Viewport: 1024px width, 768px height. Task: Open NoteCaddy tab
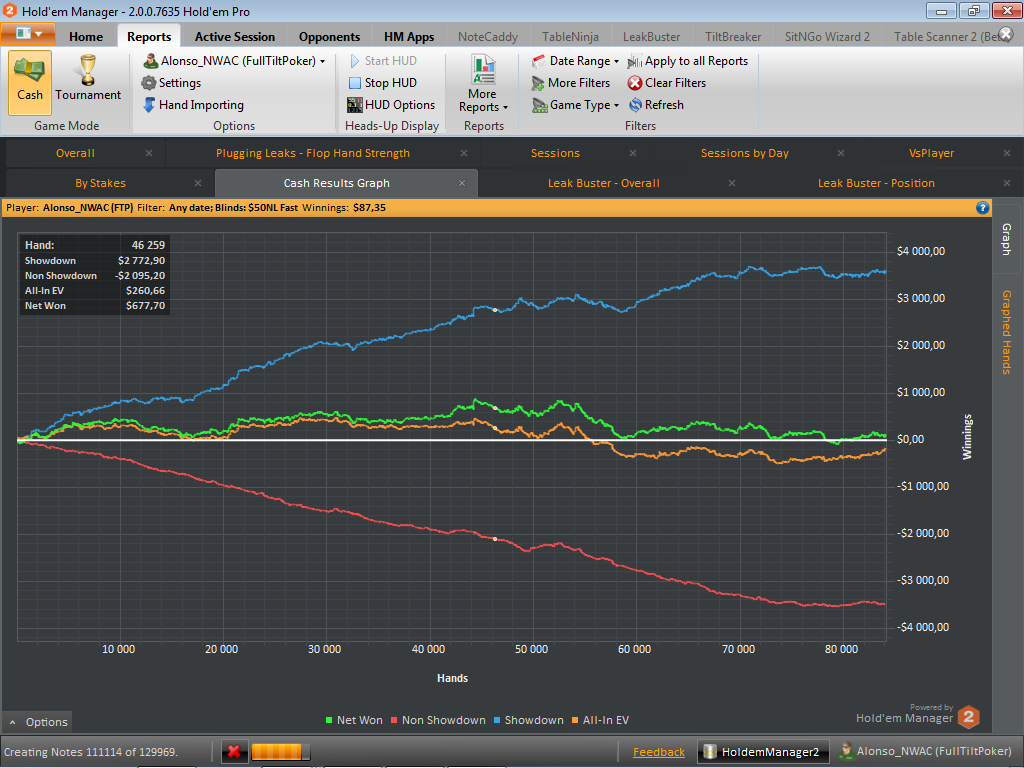tap(488, 37)
